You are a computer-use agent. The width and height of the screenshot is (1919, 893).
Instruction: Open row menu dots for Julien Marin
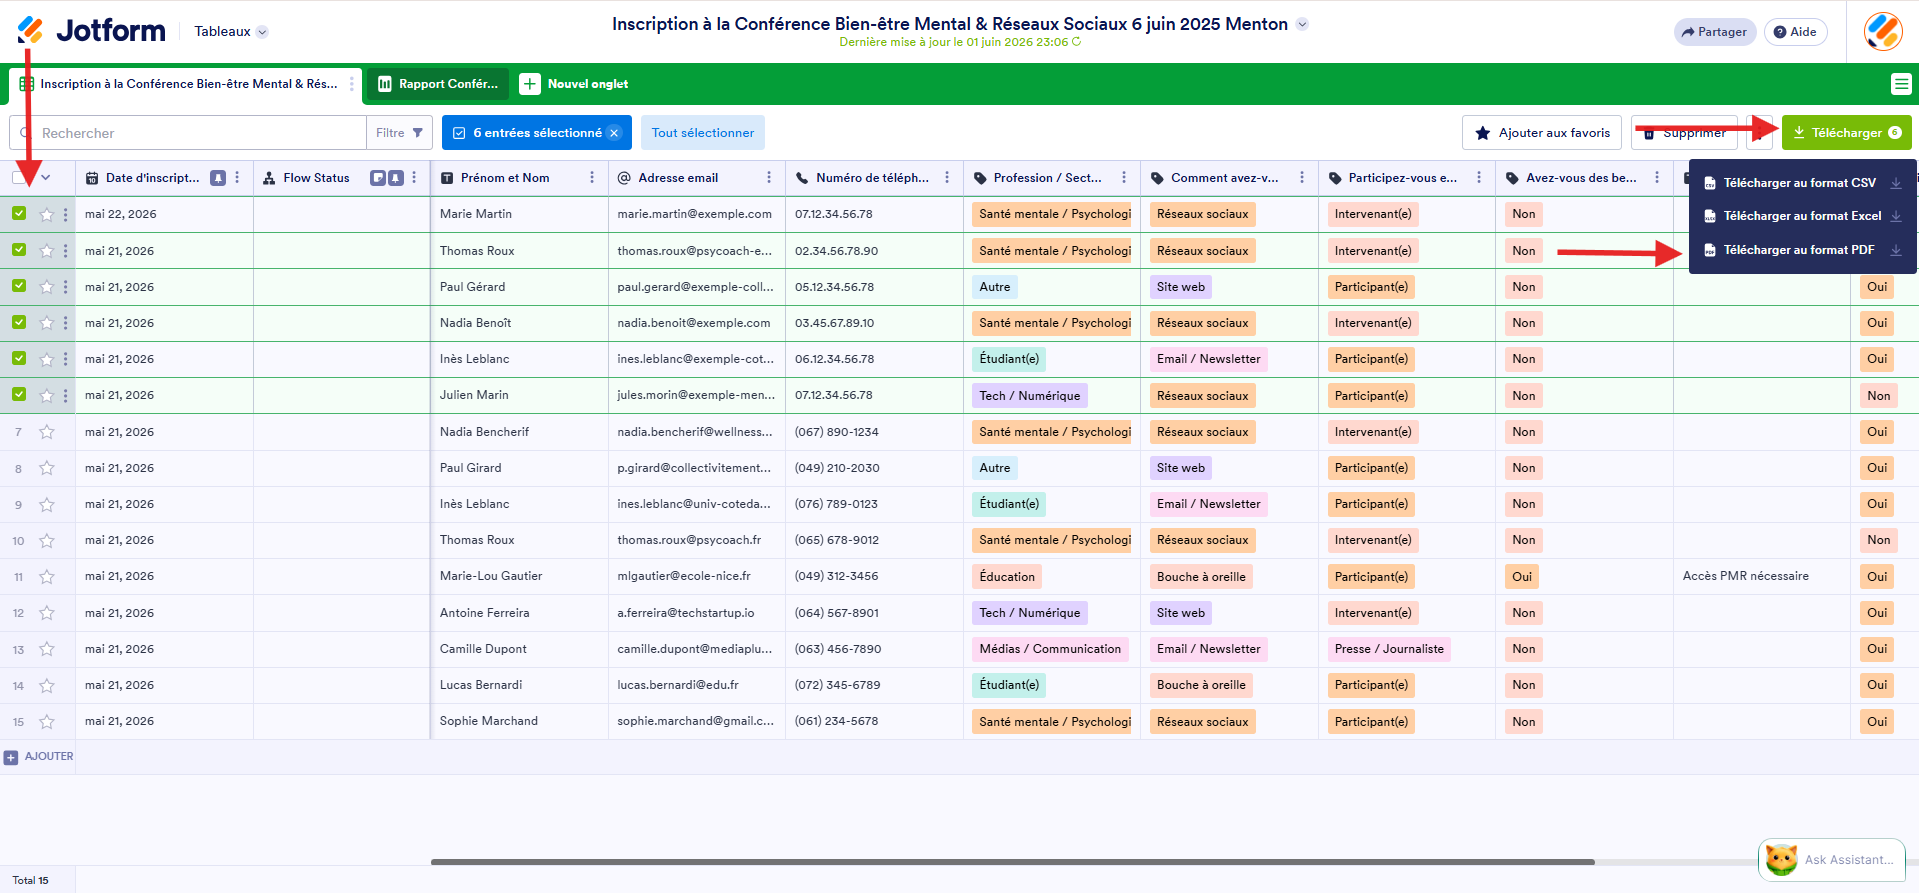pyautogui.click(x=66, y=395)
